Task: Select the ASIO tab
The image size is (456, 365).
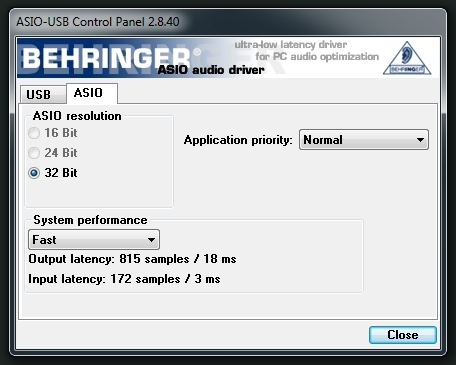Action: [x=92, y=93]
